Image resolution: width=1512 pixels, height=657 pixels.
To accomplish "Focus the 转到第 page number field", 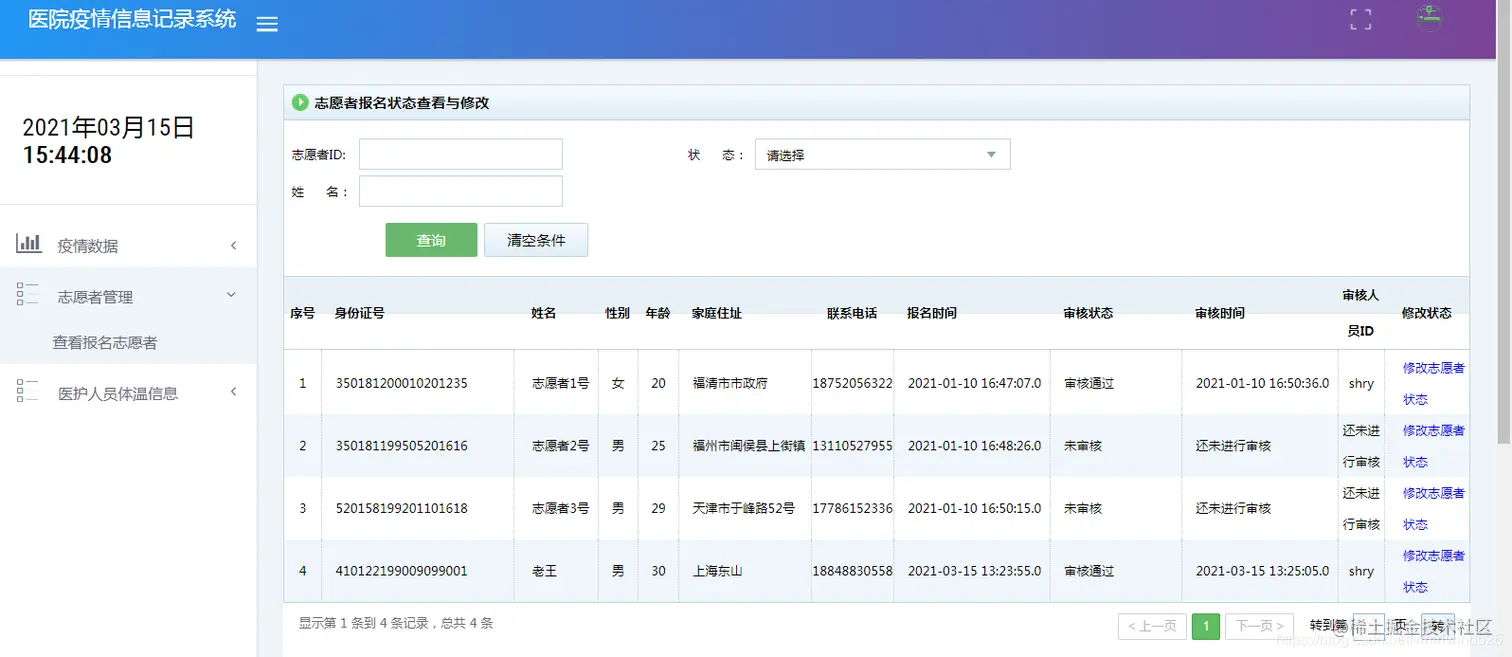I will (1368, 626).
